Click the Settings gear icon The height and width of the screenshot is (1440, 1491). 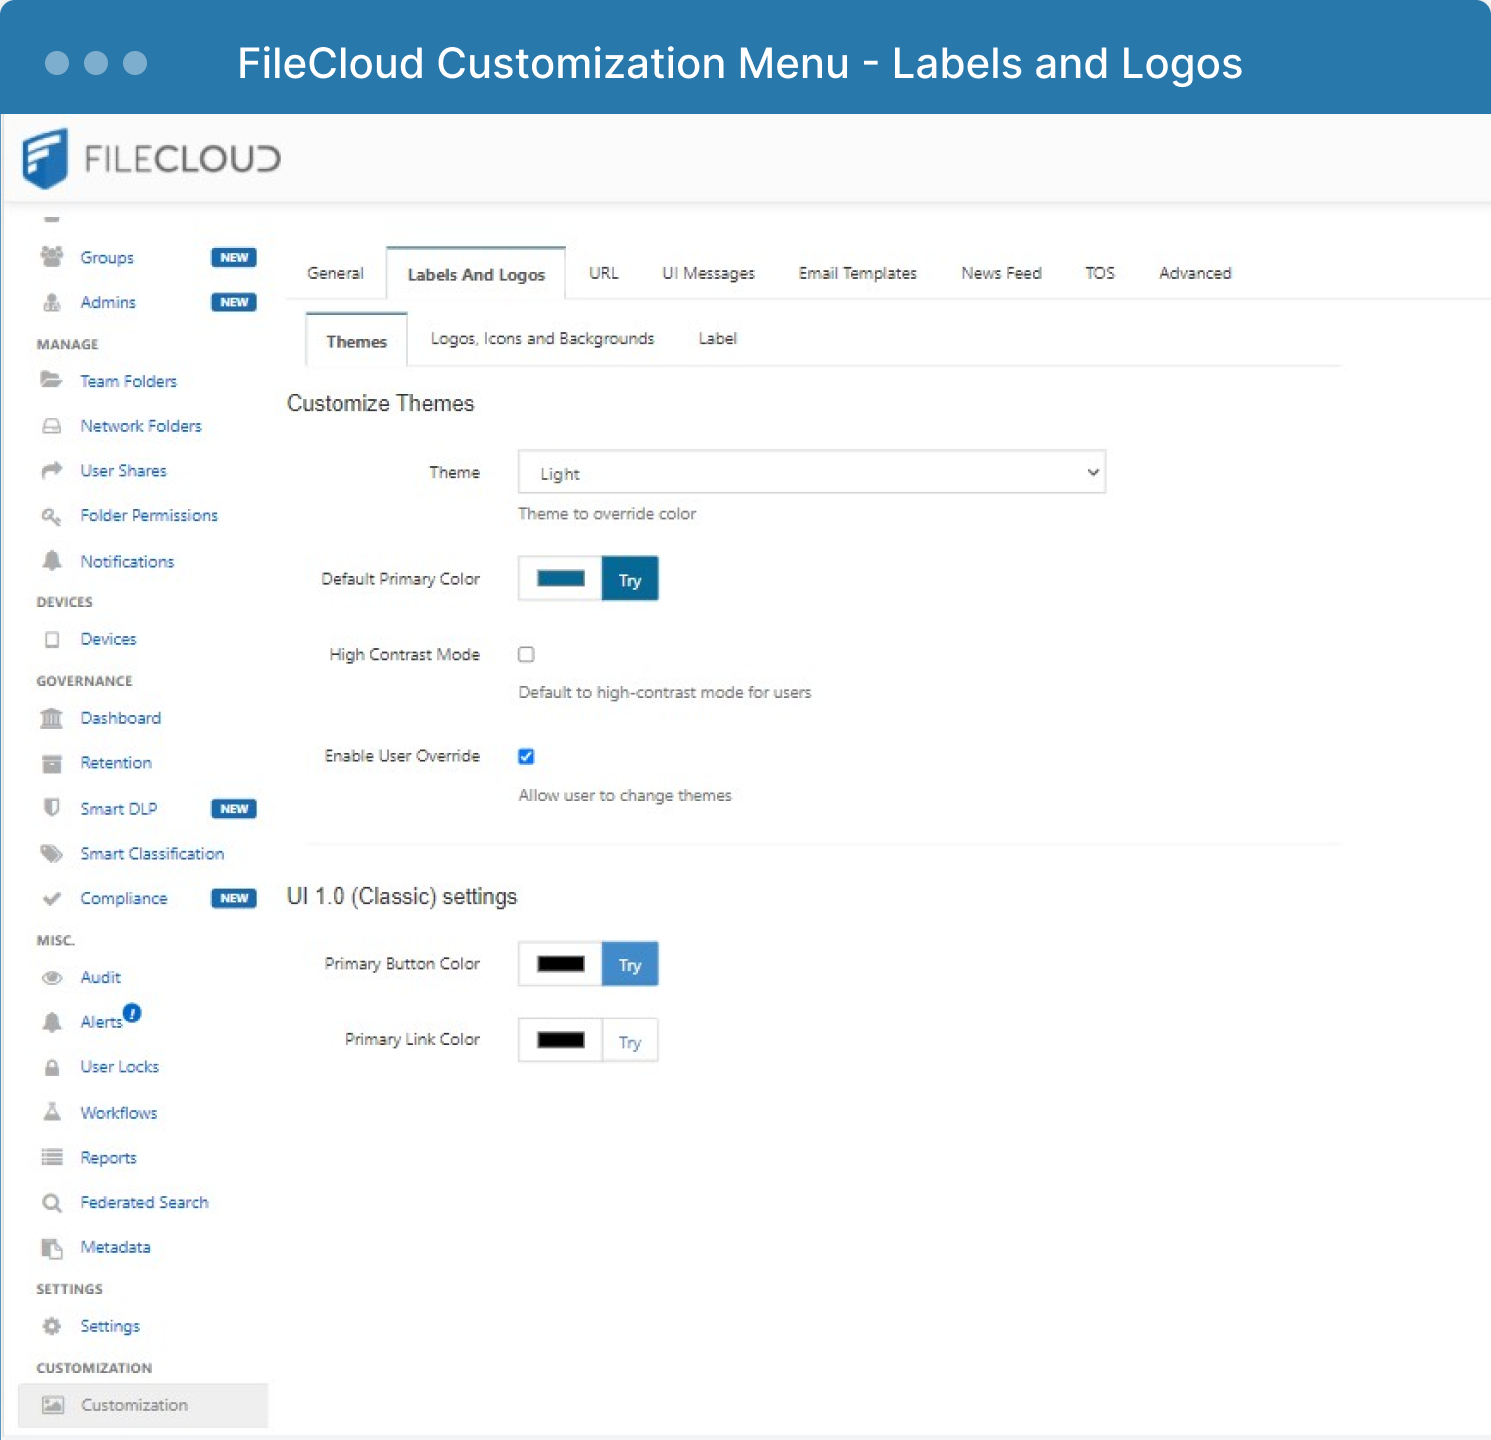[52, 1326]
